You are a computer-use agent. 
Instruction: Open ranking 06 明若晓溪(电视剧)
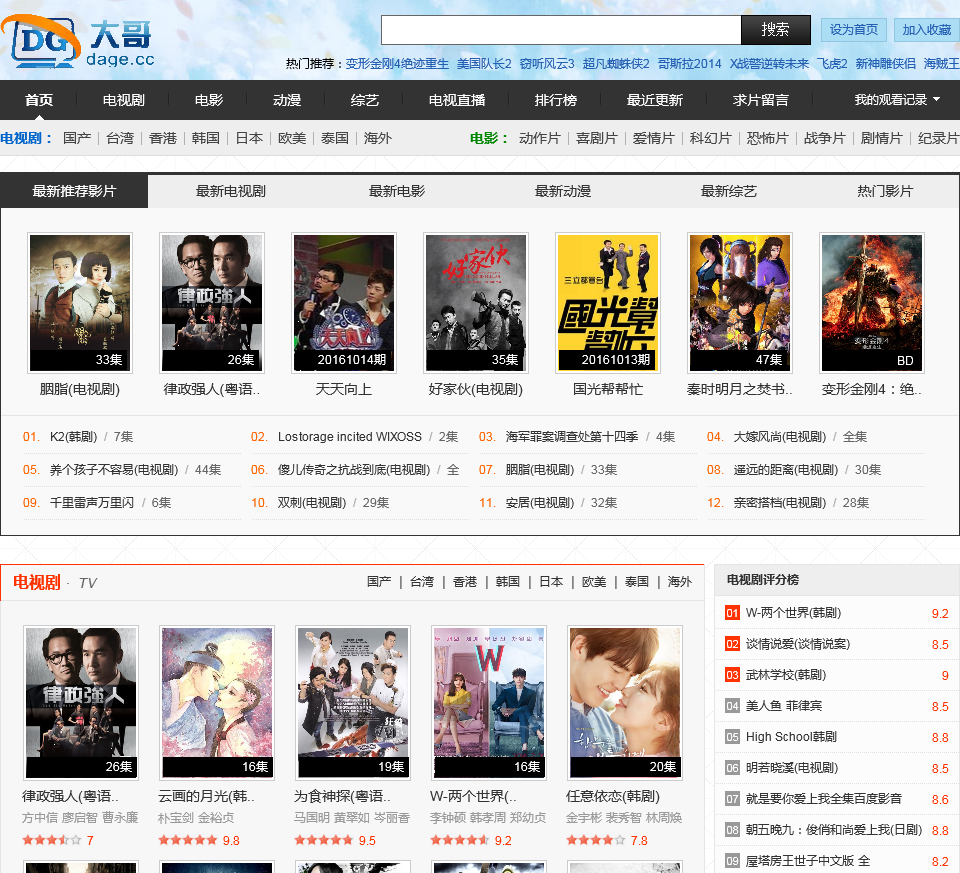792,768
